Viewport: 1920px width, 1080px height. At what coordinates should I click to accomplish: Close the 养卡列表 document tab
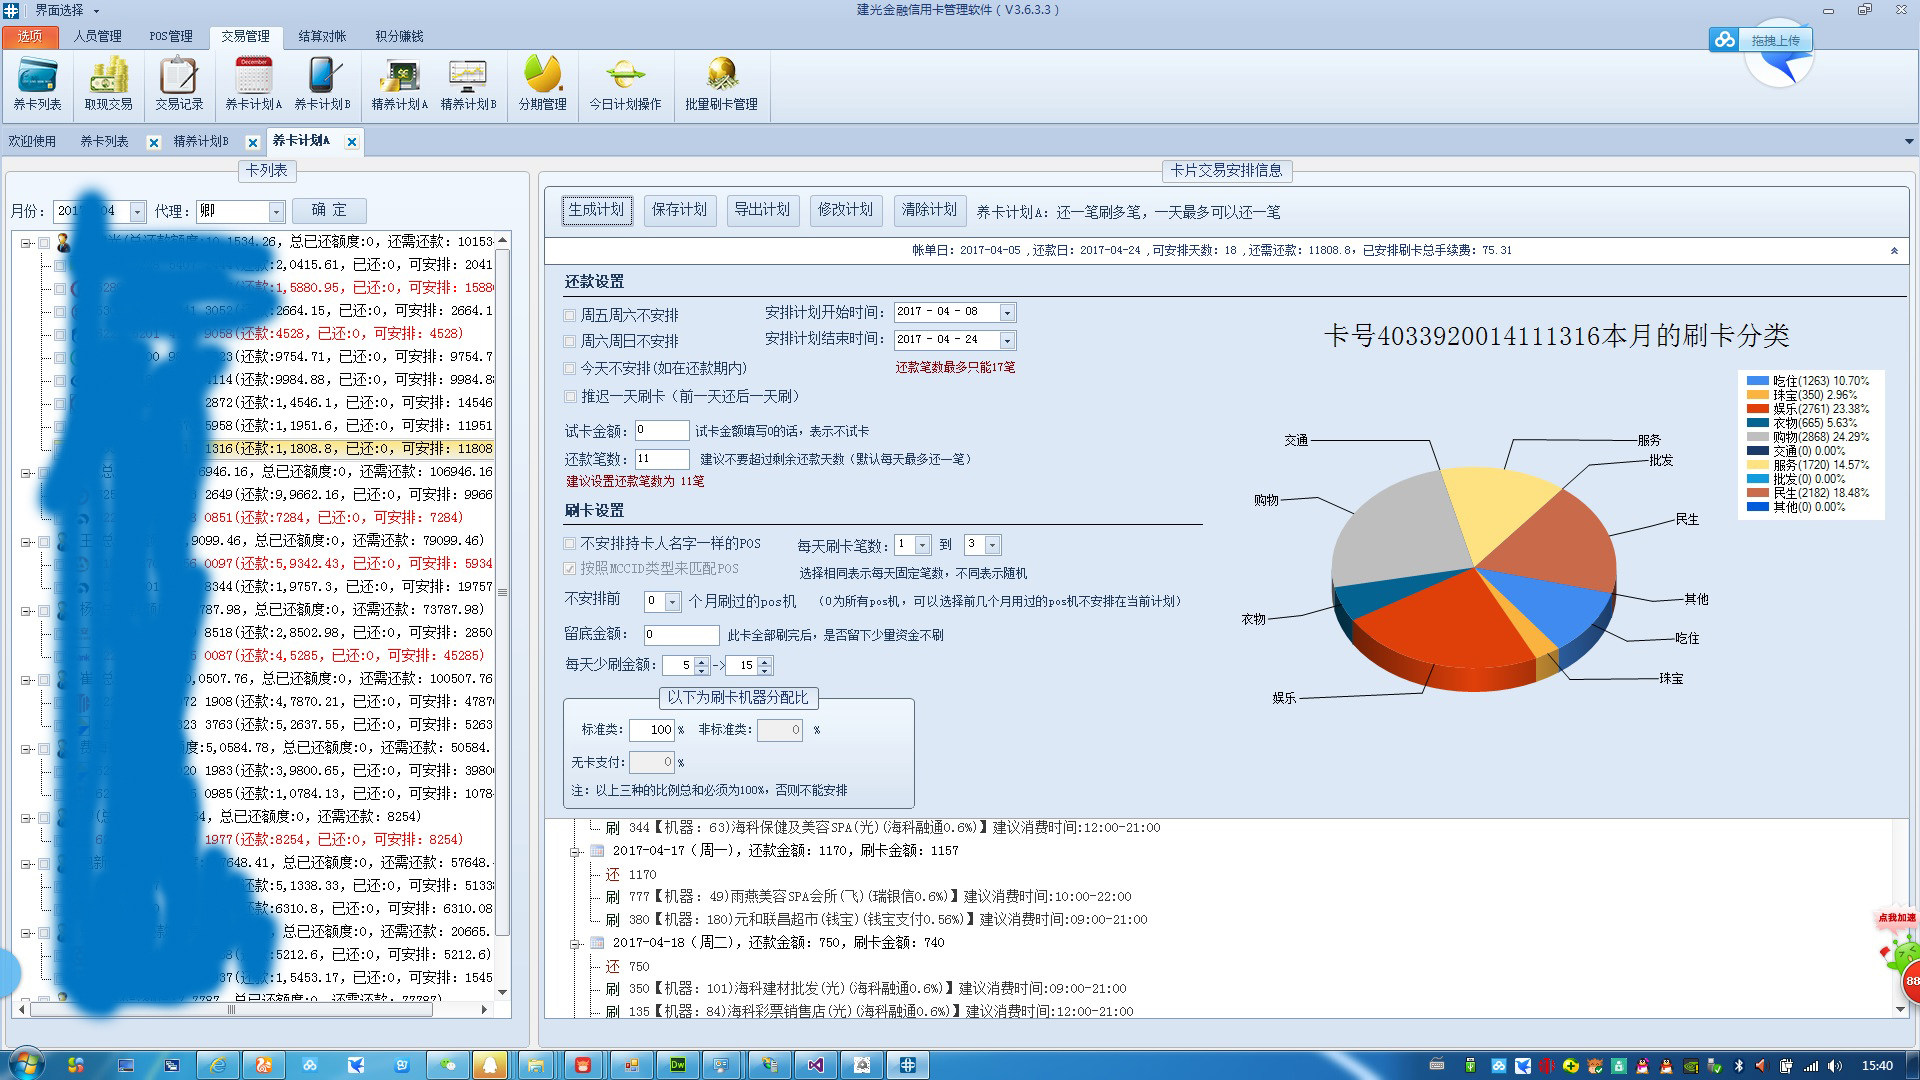click(153, 142)
